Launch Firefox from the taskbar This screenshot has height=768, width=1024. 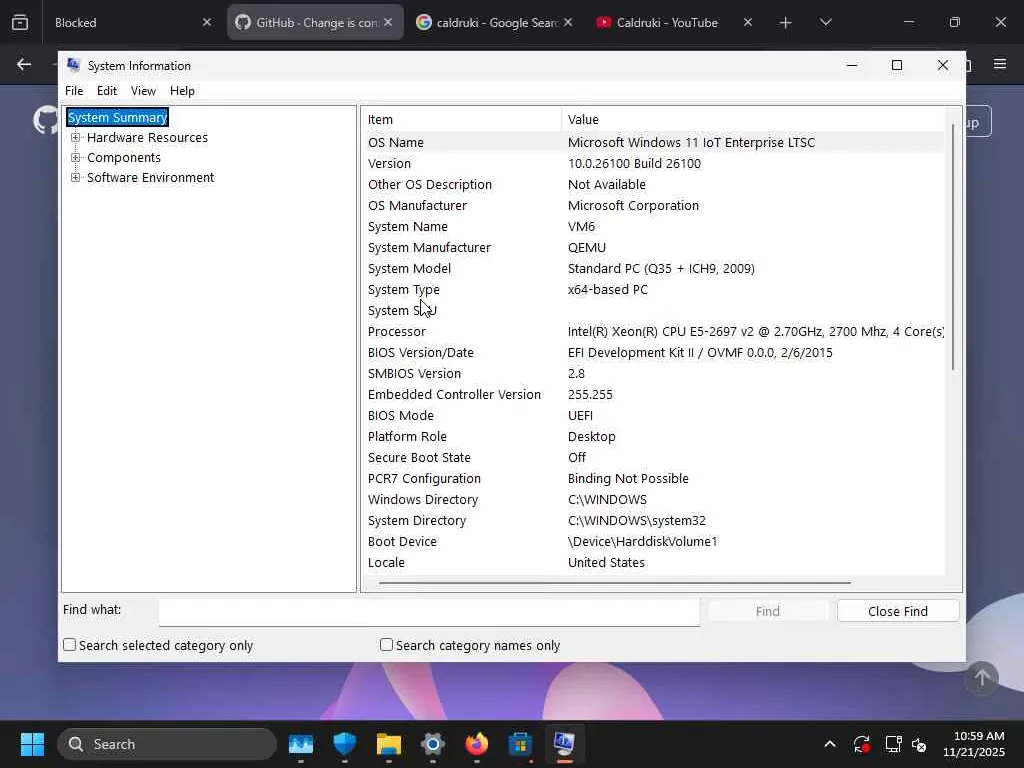tap(477, 744)
